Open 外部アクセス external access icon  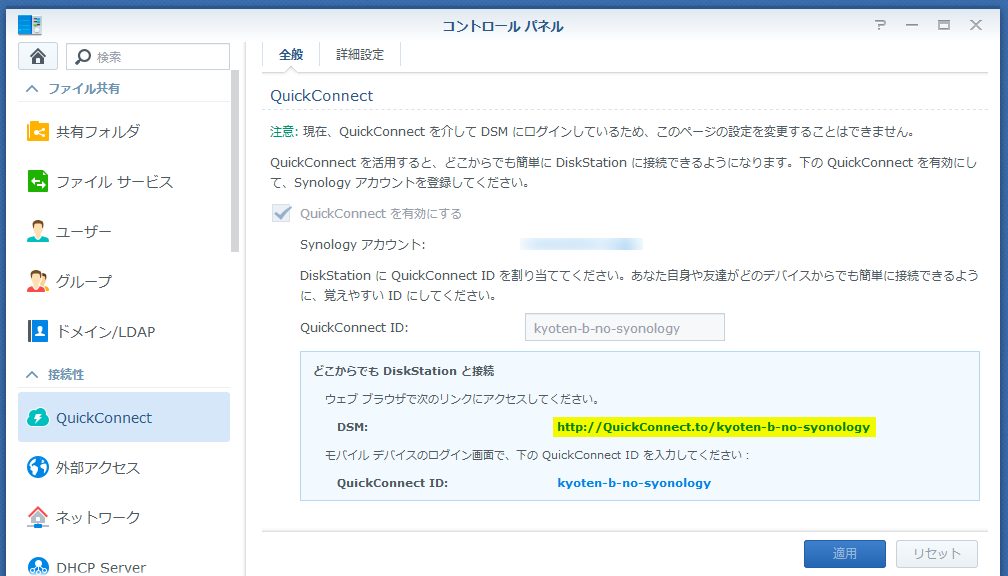point(38,467)
